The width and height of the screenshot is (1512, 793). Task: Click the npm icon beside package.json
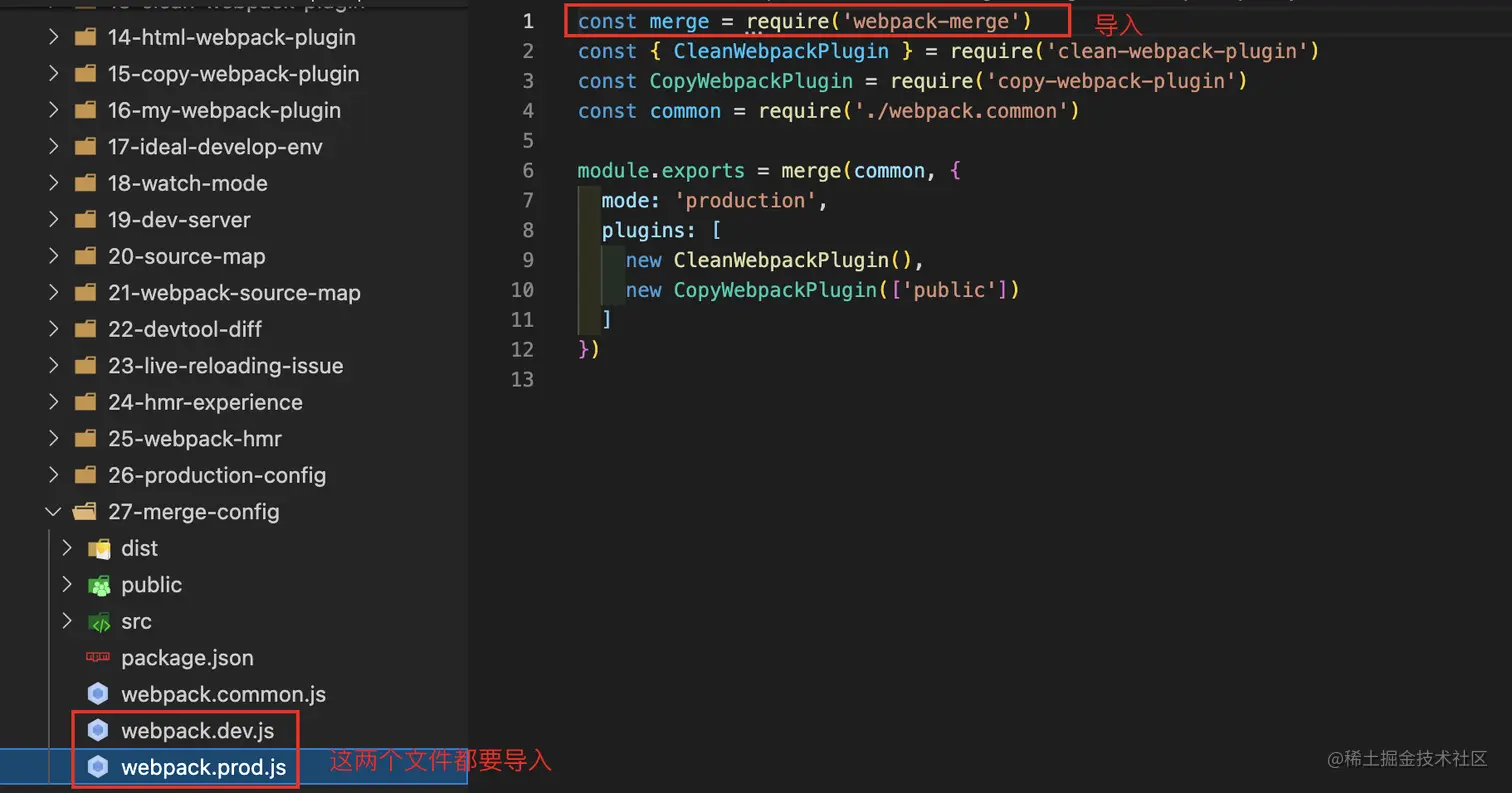98,658
